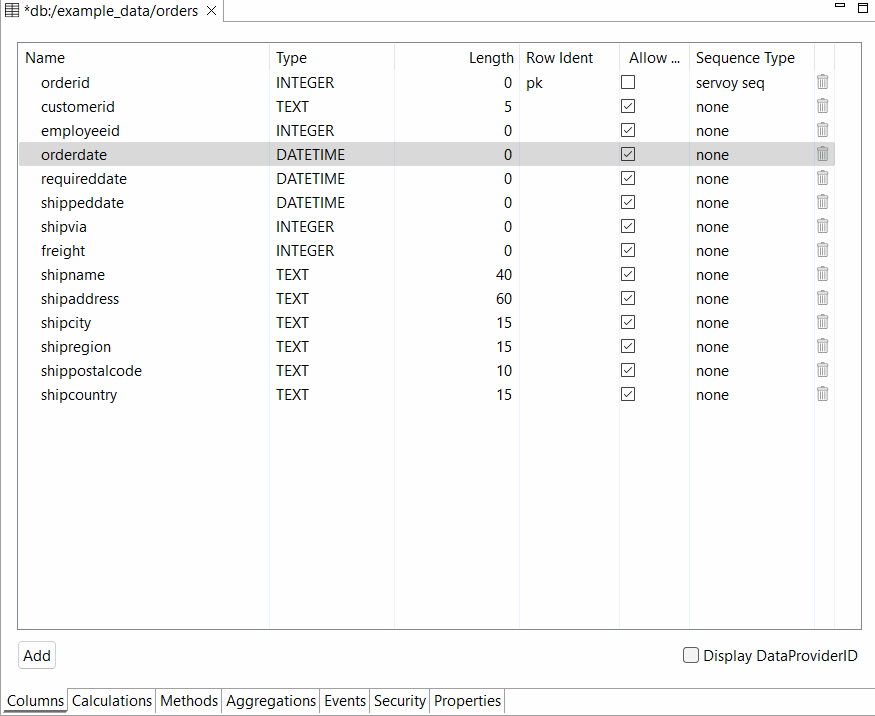Screen dimensions: 875x716
Task: Delete the orderid column via trash icon
Action: click(822, 82)
